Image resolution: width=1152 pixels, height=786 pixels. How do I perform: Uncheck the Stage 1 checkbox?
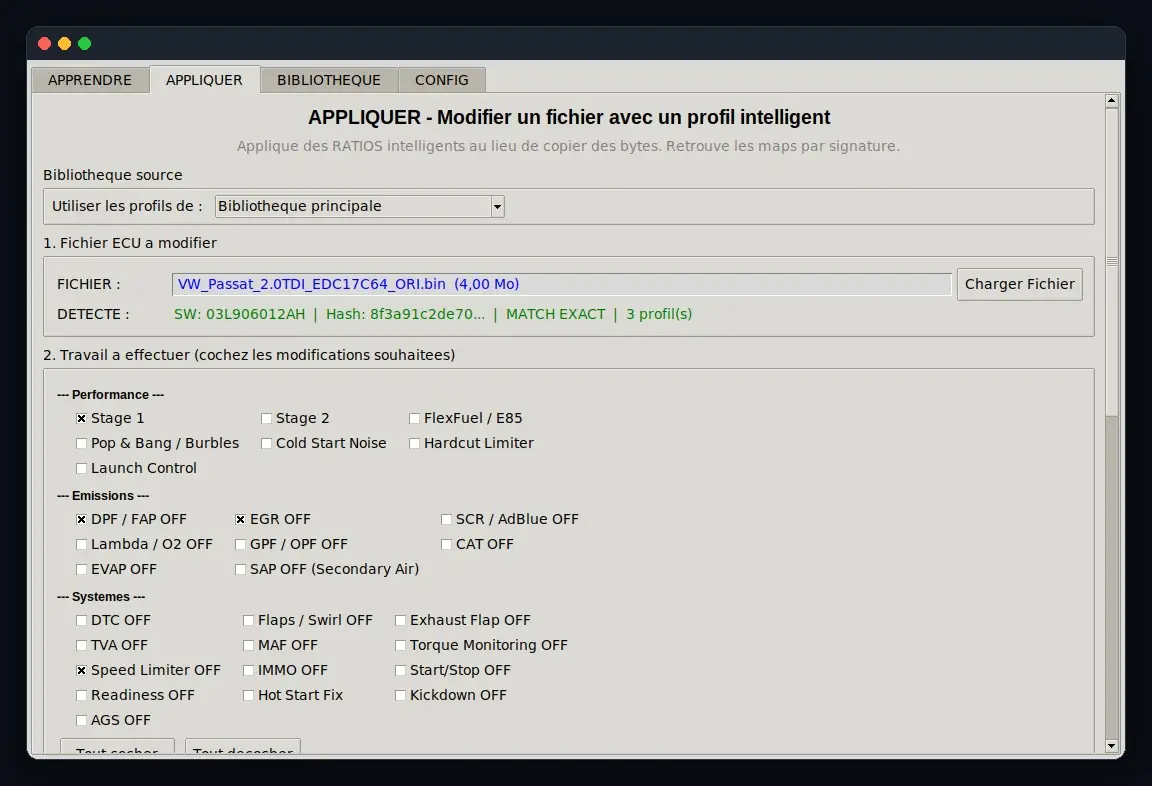point(82,418)
